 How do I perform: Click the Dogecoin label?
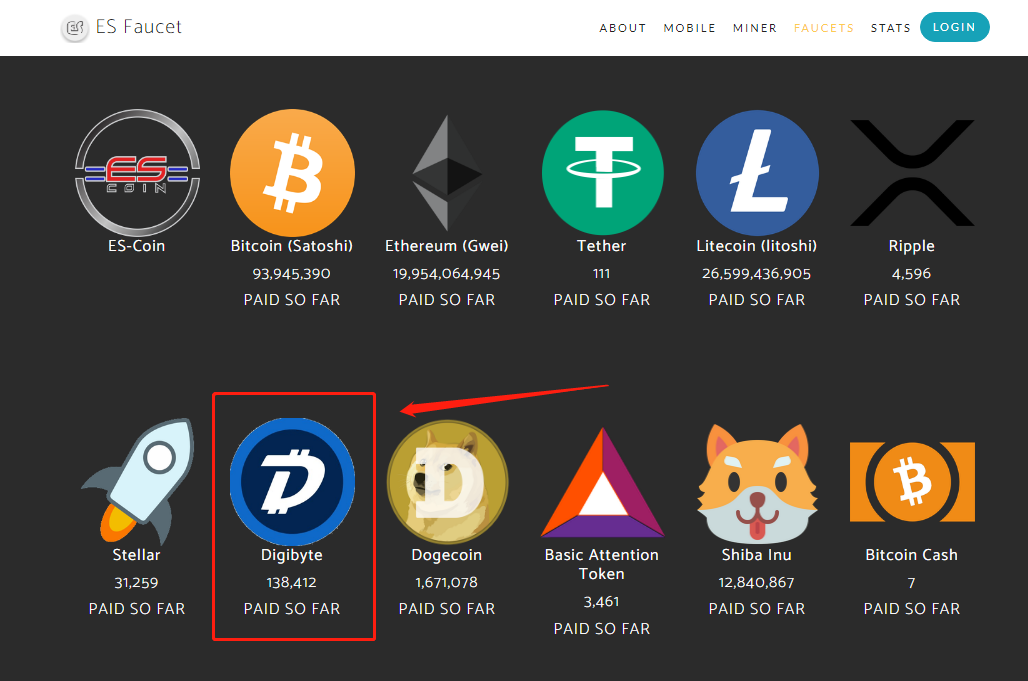[x=446, y=555]
